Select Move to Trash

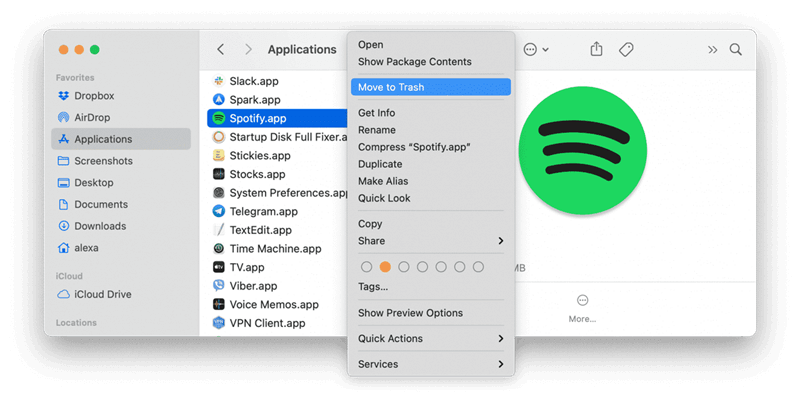coord(431,87)
